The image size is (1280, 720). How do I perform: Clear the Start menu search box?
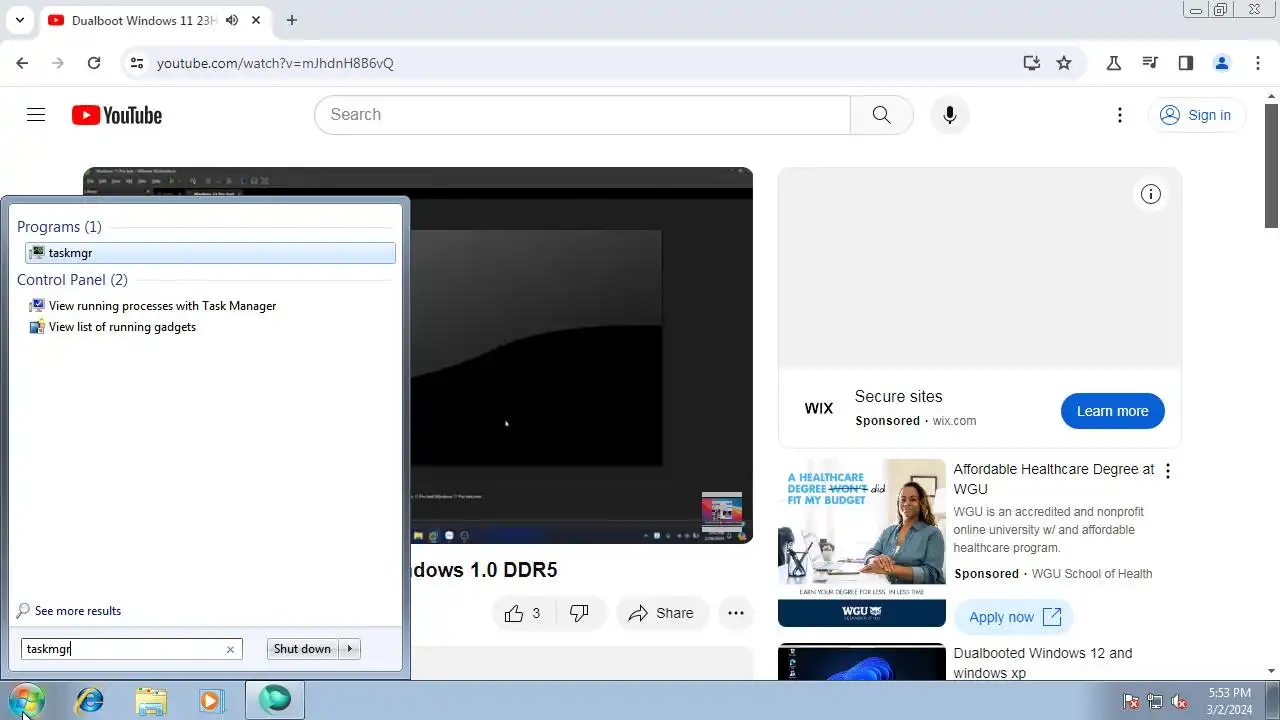tap(230, 650)
